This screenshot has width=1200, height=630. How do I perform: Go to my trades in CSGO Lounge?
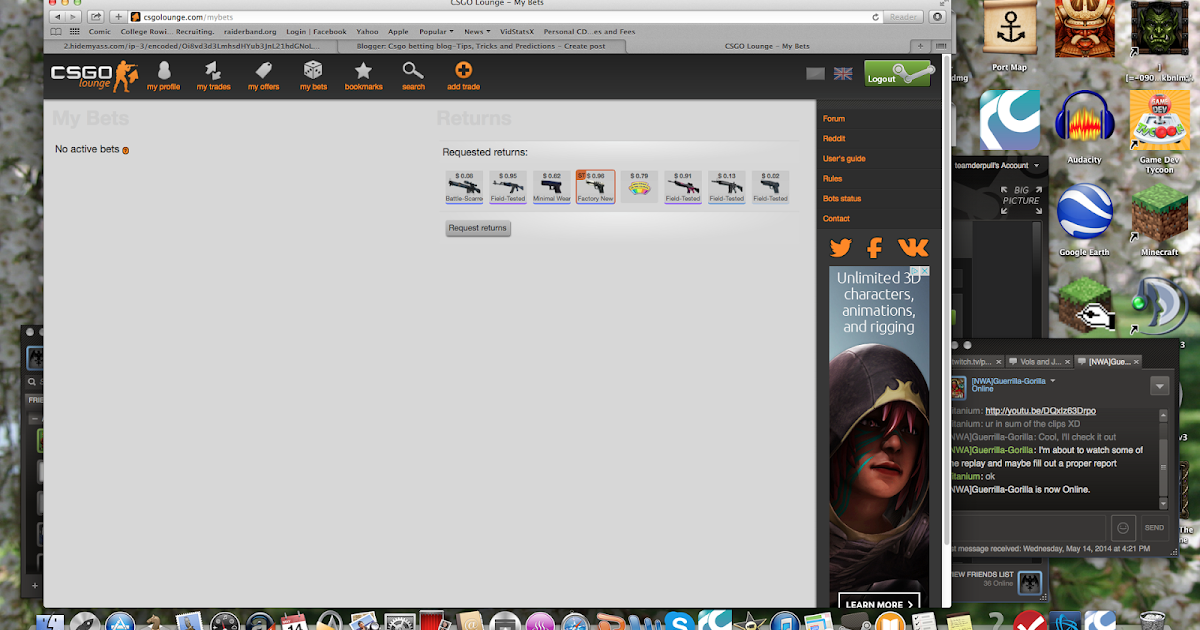213,76
